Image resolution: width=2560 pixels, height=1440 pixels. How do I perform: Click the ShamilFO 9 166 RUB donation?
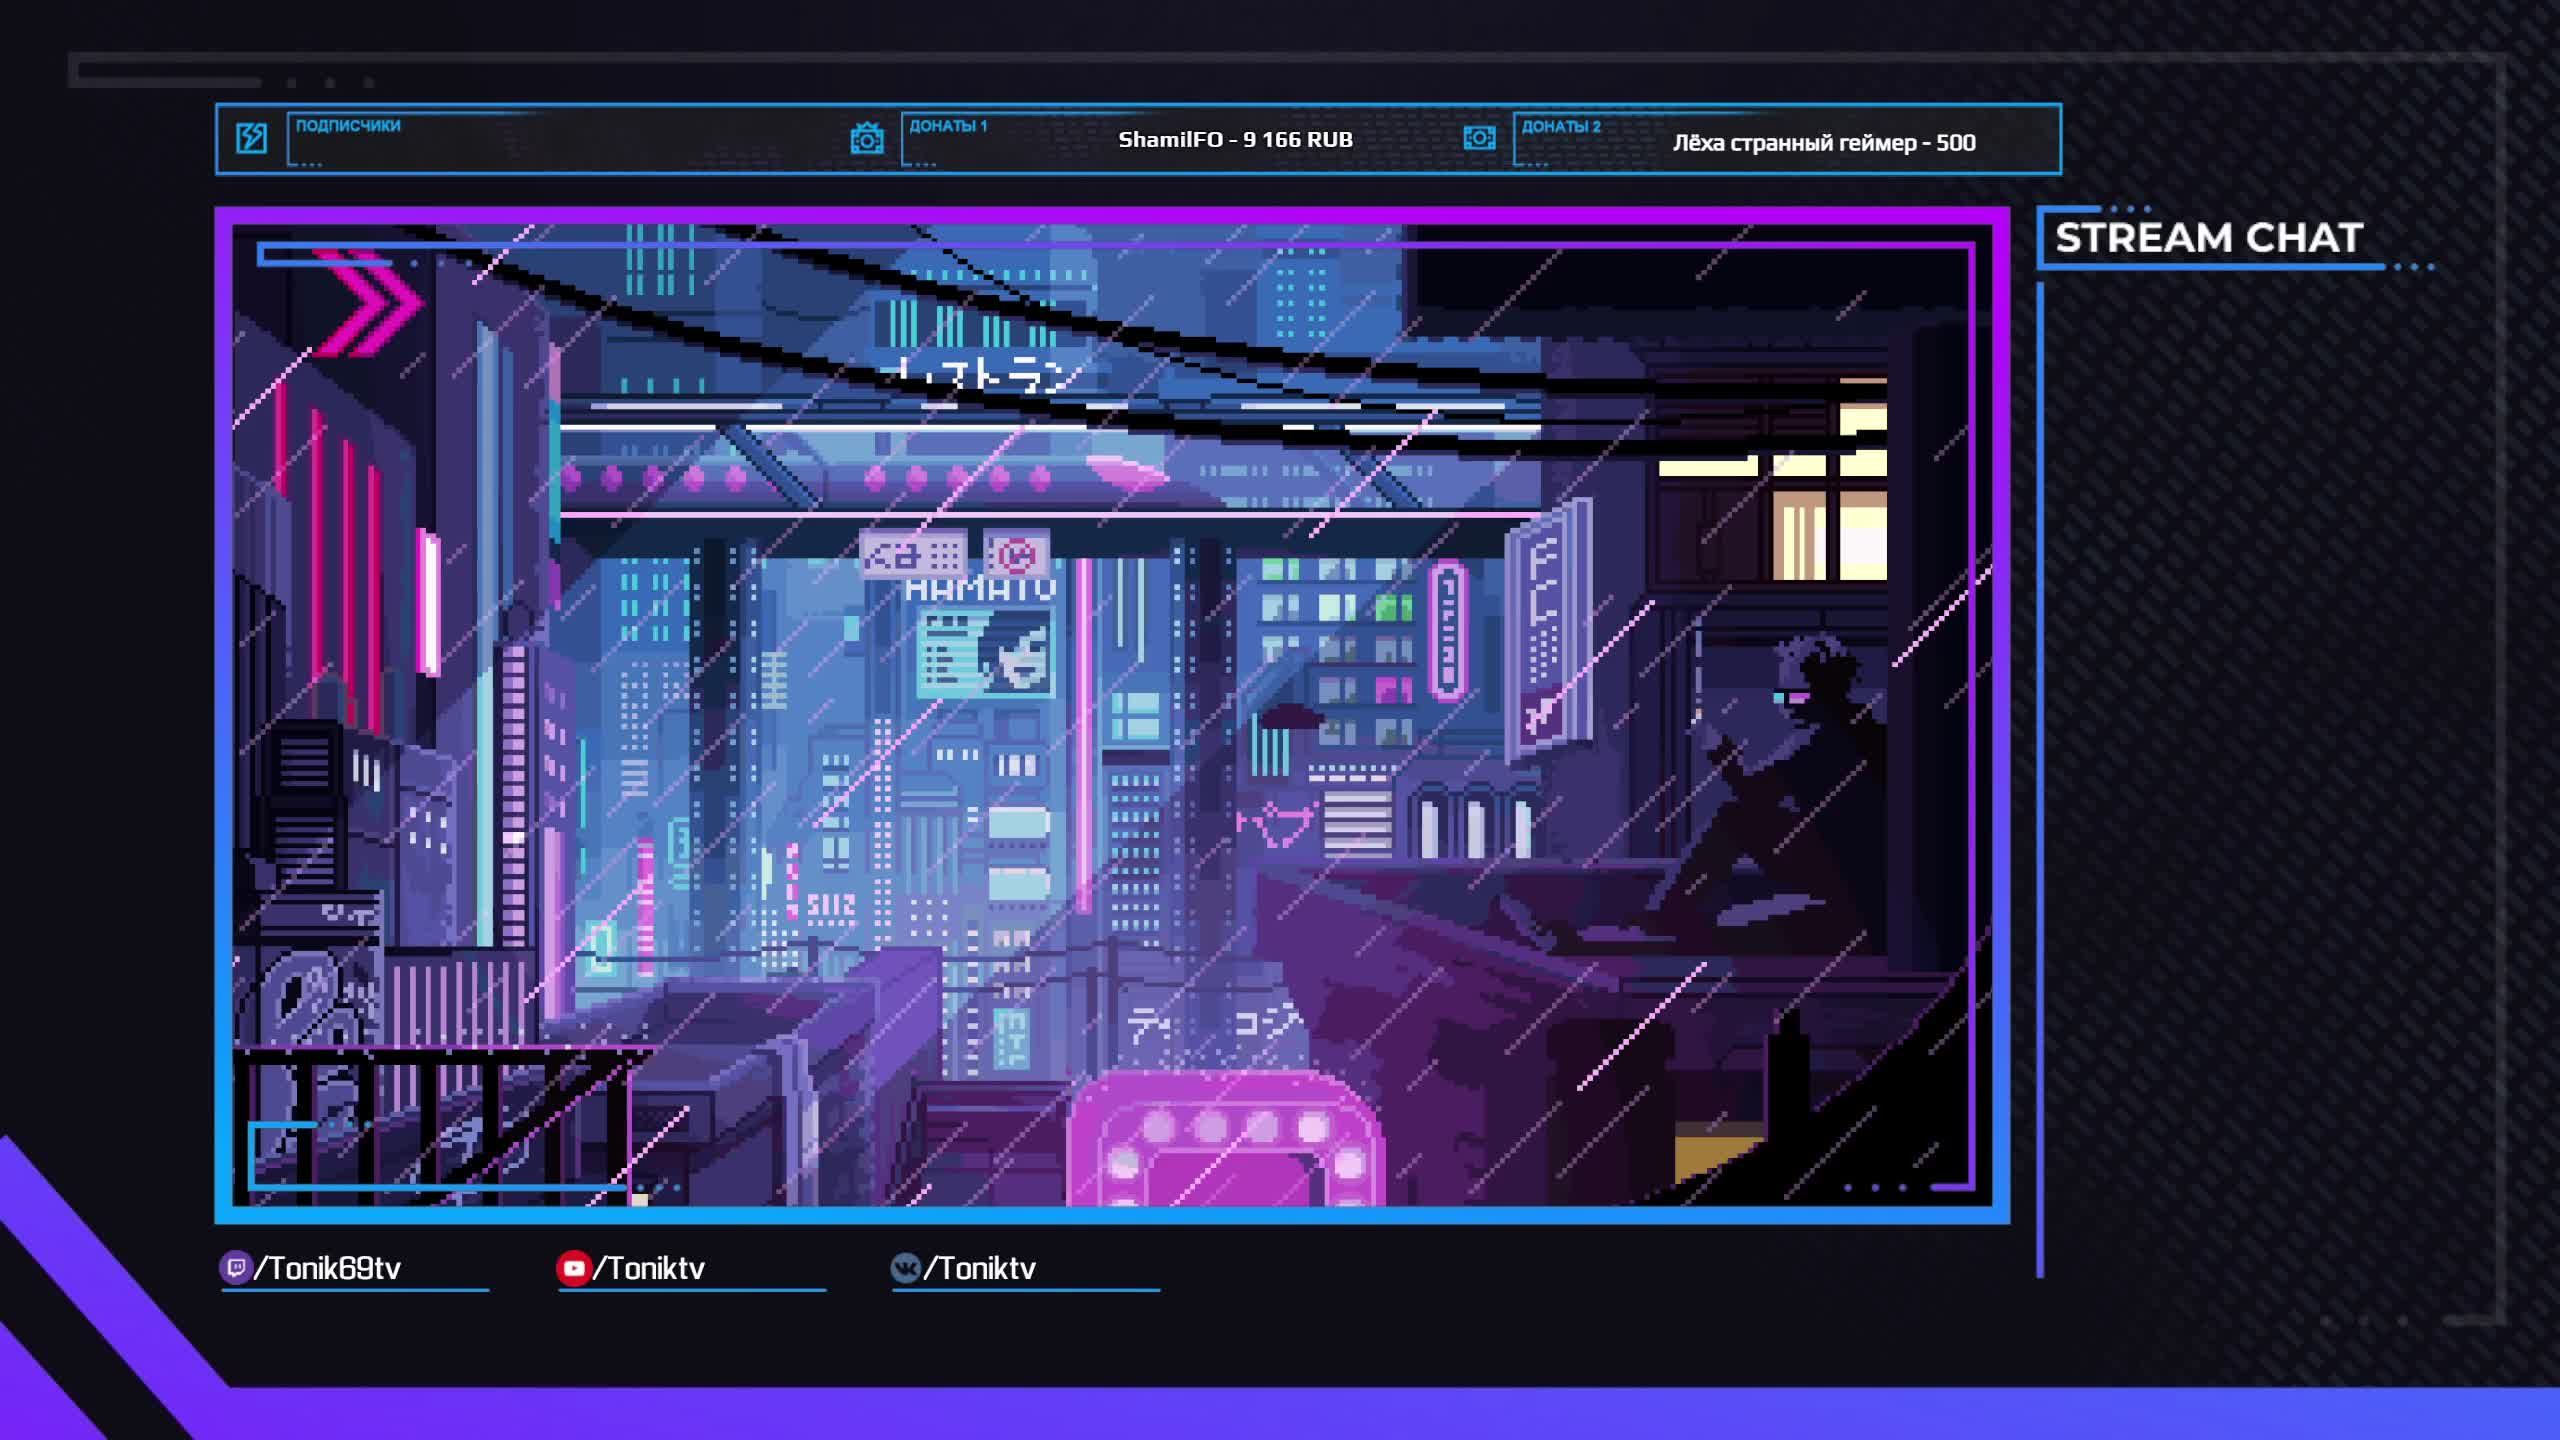[1235, 140]
